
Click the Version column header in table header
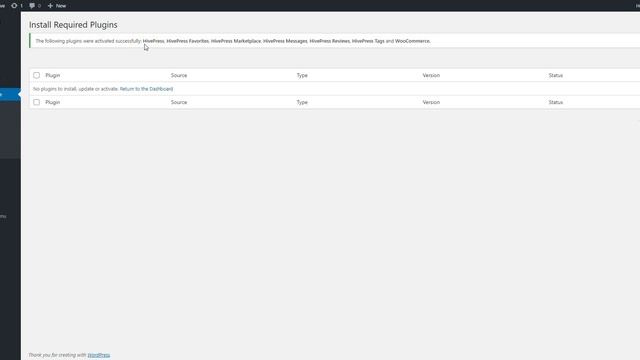point(431,76)
